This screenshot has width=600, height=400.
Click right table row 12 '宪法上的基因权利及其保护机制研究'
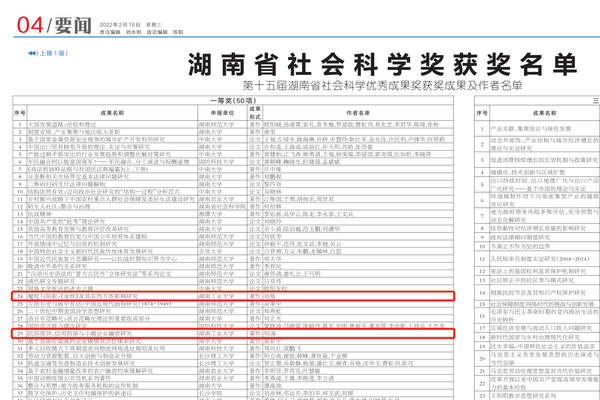click(538, 271)
